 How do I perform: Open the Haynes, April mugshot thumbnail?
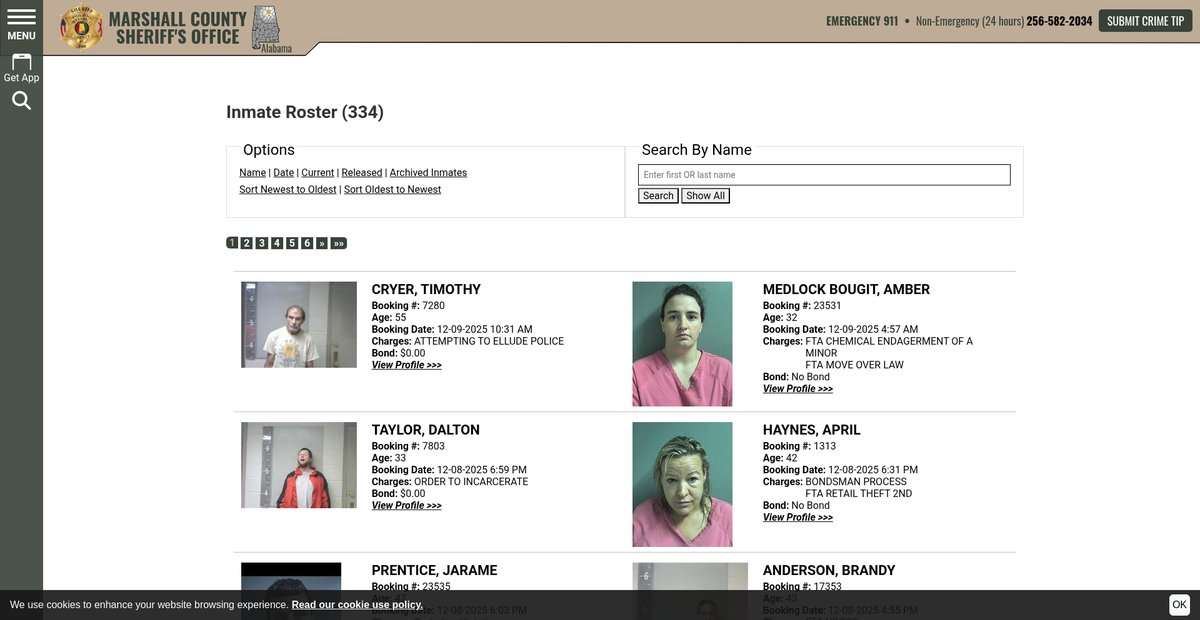click(x=682, y=484)
